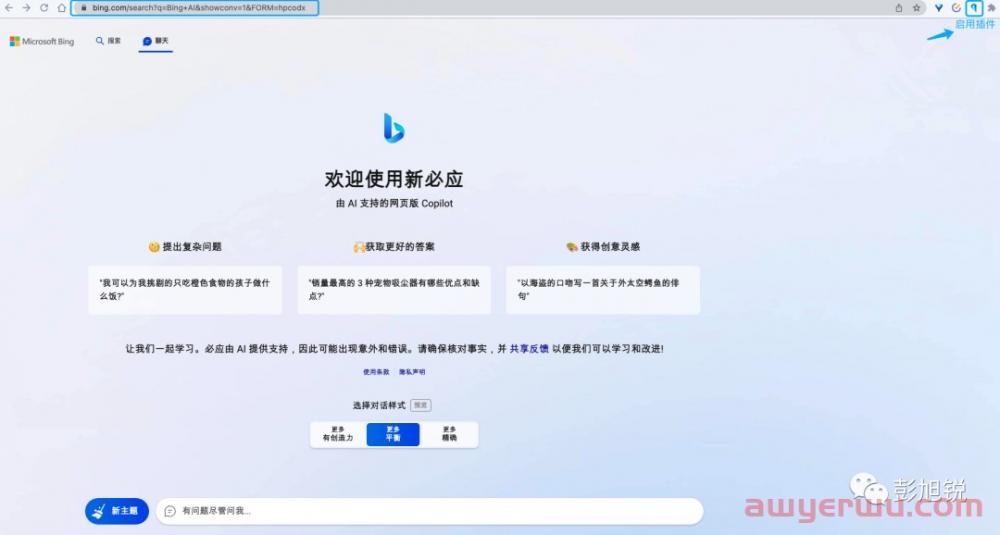Focus the bing.com address bar
Image resolution: width=1000 pixels, height=535 pixels.
pos(195,8)
